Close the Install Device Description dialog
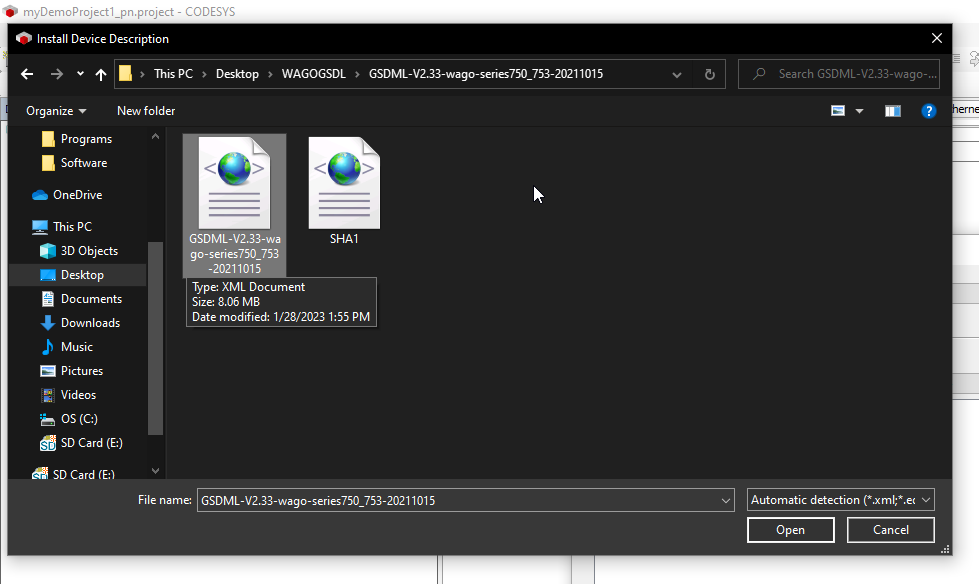979x584 pixels. (x=937, y=38)
